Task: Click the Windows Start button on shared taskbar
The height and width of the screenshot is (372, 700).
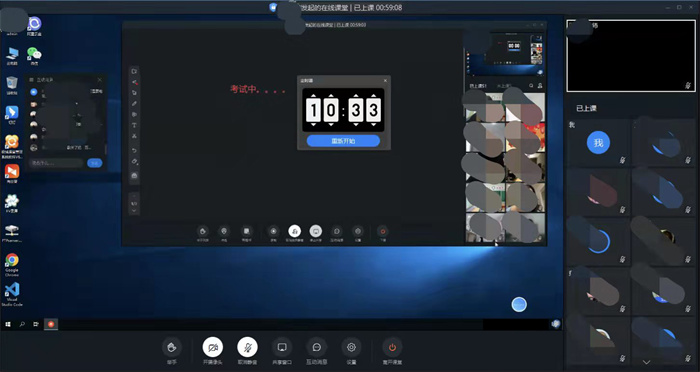Action: [x=8, y=324]
